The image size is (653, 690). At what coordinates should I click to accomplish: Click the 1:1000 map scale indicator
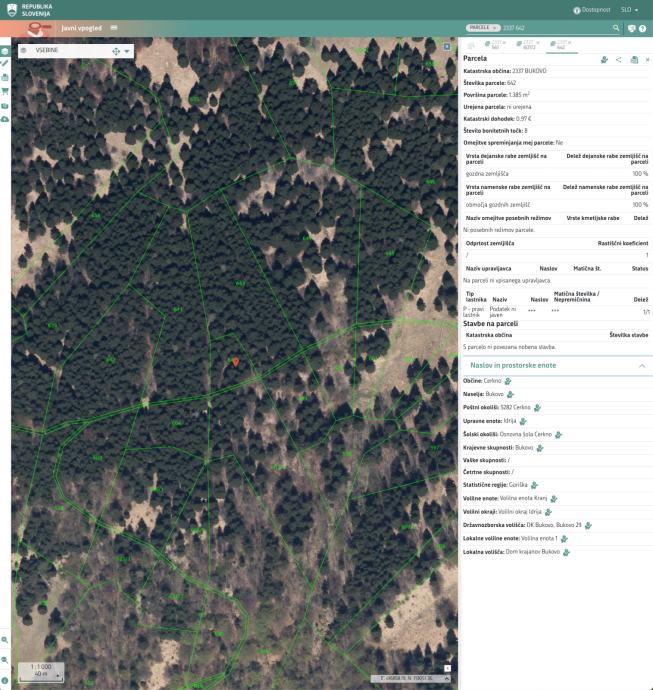[40, 670]
